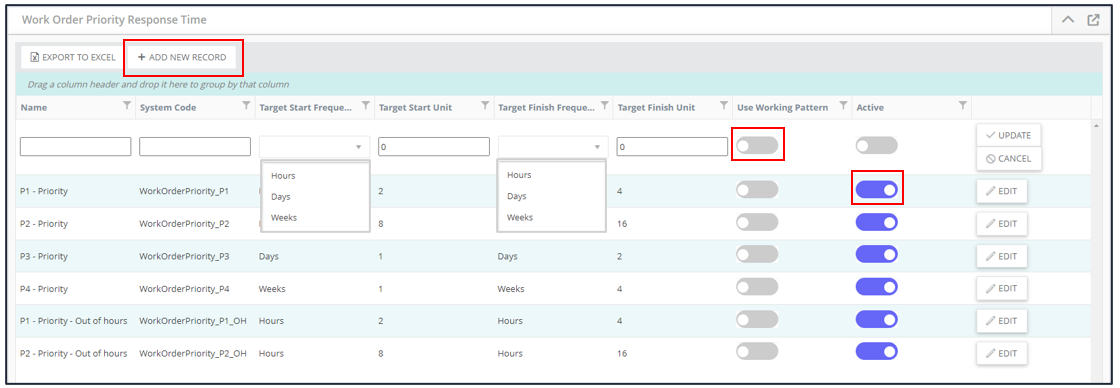Toggle Use Working Pattern in new record row

tap(757, 146)
